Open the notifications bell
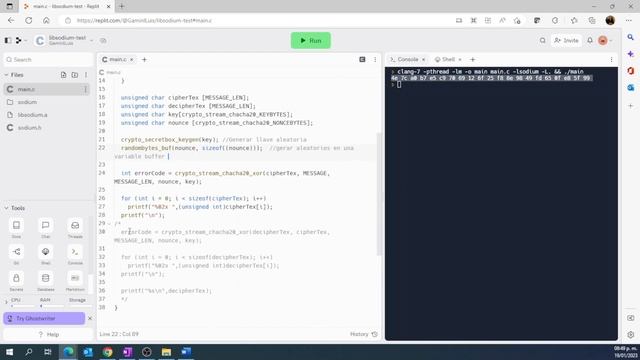 [590, 40]
